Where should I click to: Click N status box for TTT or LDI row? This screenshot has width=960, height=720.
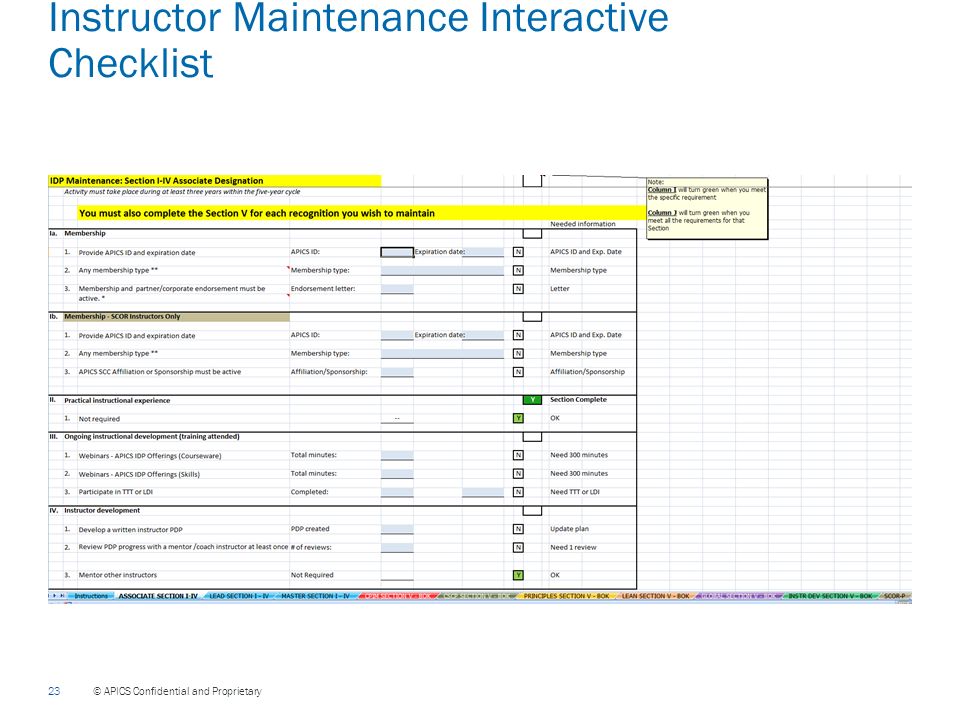(518, 492)
